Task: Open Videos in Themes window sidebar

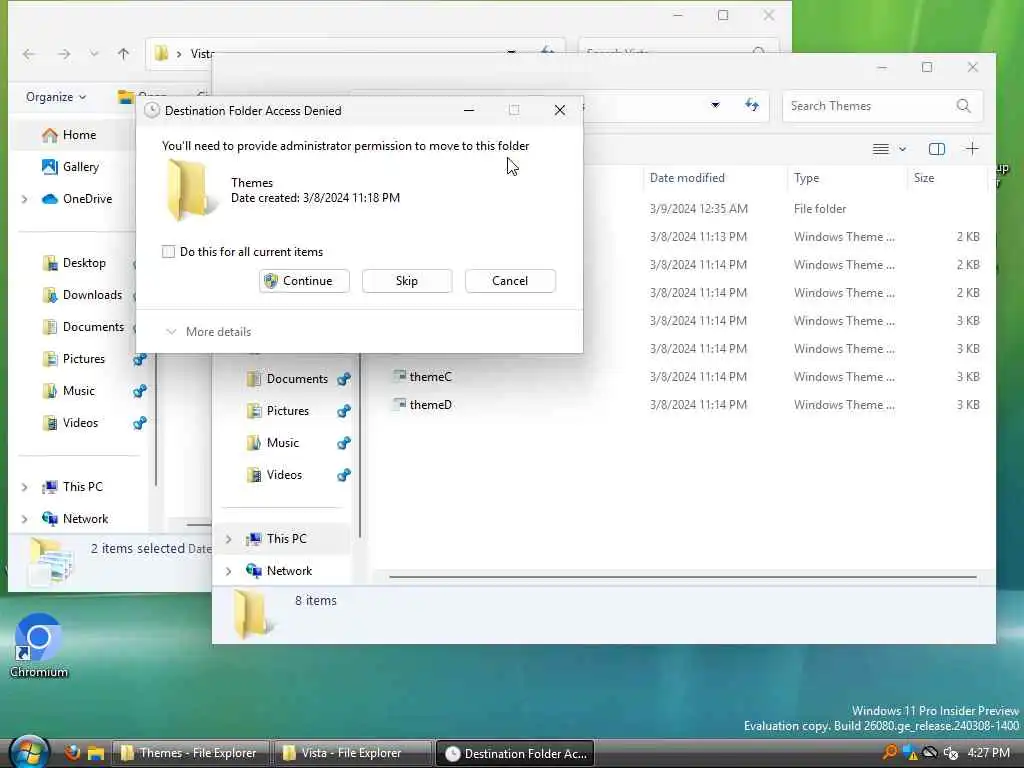Action: [283, 475]
